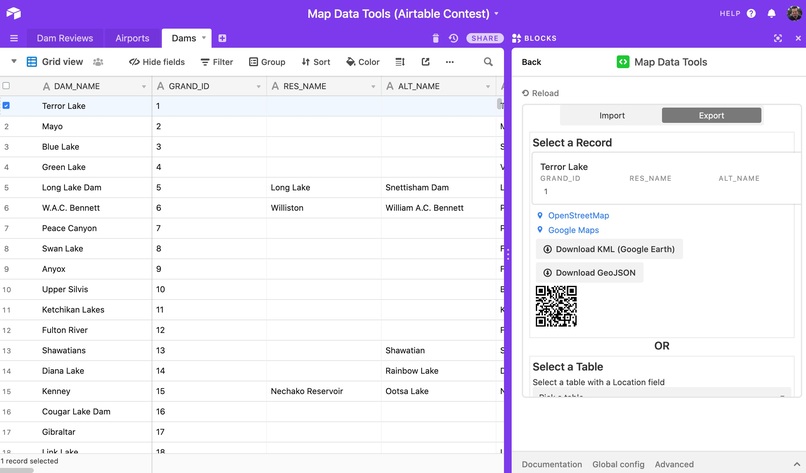Open the Color option
Image resolution: width=806 pixels, height=473 pixels.
362,62
